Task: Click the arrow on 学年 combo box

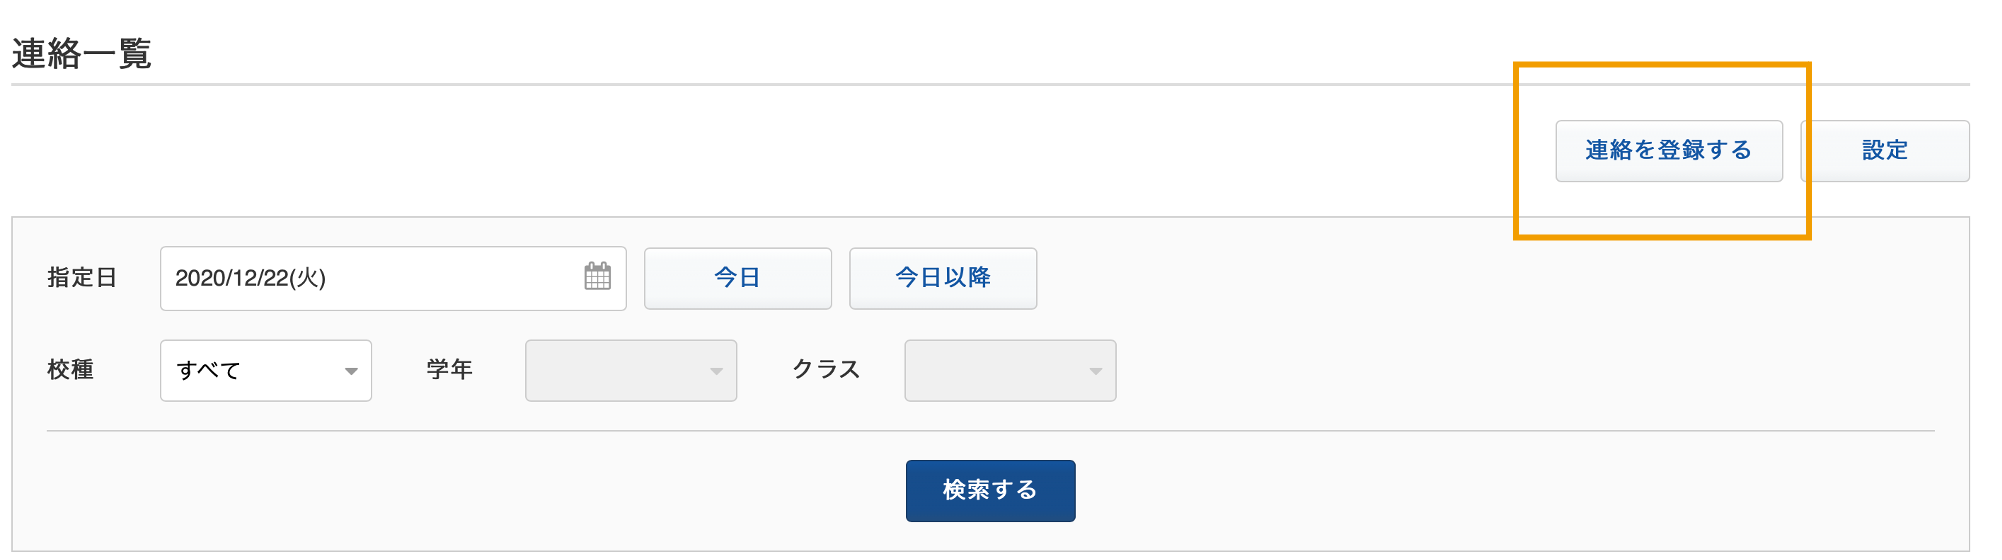Action: pyautogui.click(x=716, y=372)
